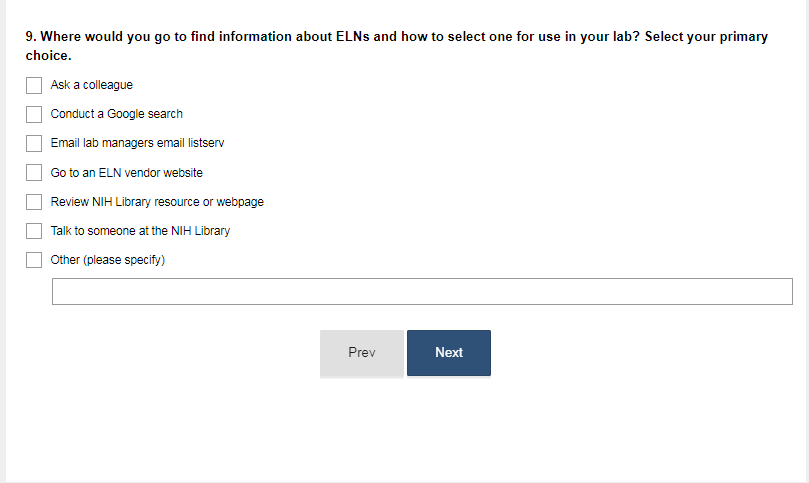The width and height of the screenshot is (809, 483).
Task: Click the 'Other (please specify)' label text
Action: [107, 260]
